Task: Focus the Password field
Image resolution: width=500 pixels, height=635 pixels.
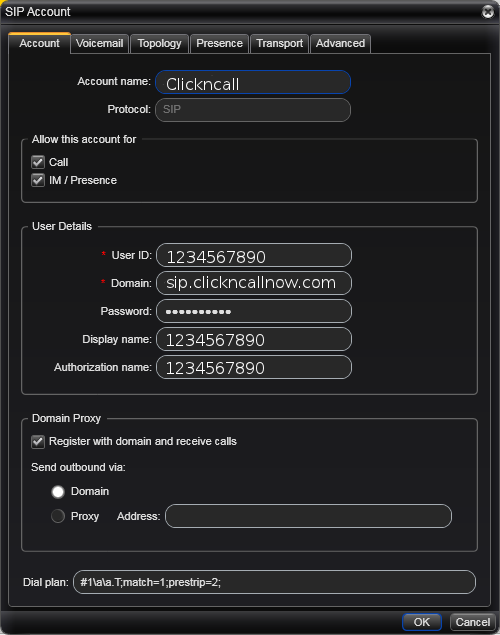Action: click(x=254, y=311)
